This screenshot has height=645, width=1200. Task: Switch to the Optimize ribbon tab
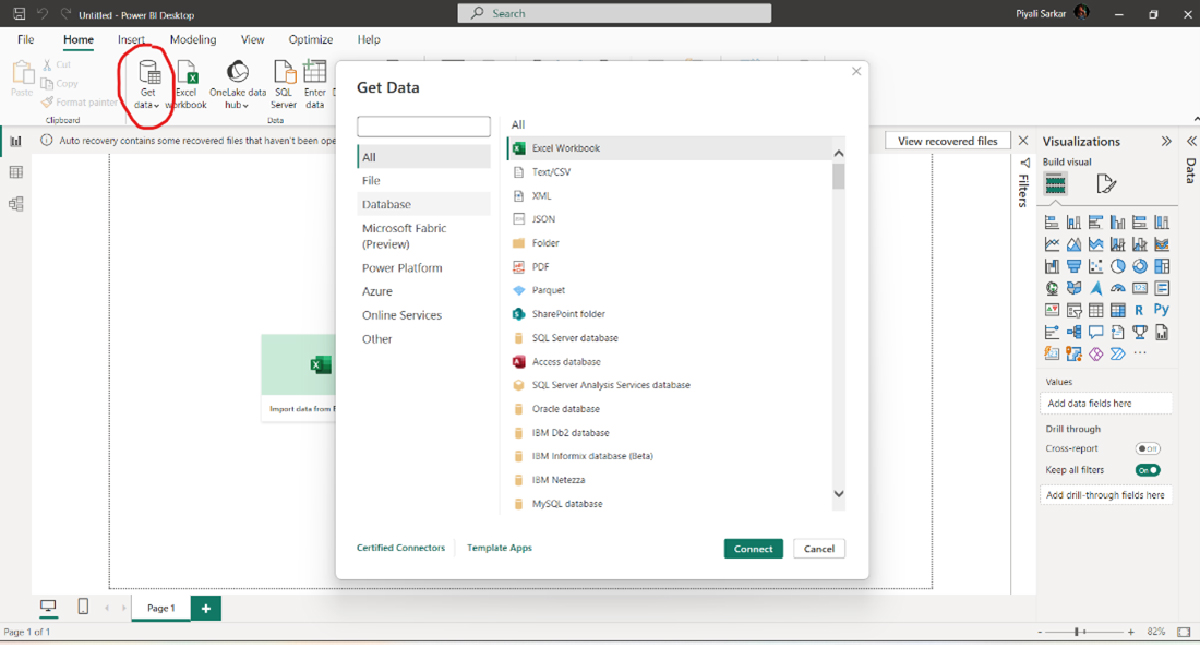pos(311,40)
